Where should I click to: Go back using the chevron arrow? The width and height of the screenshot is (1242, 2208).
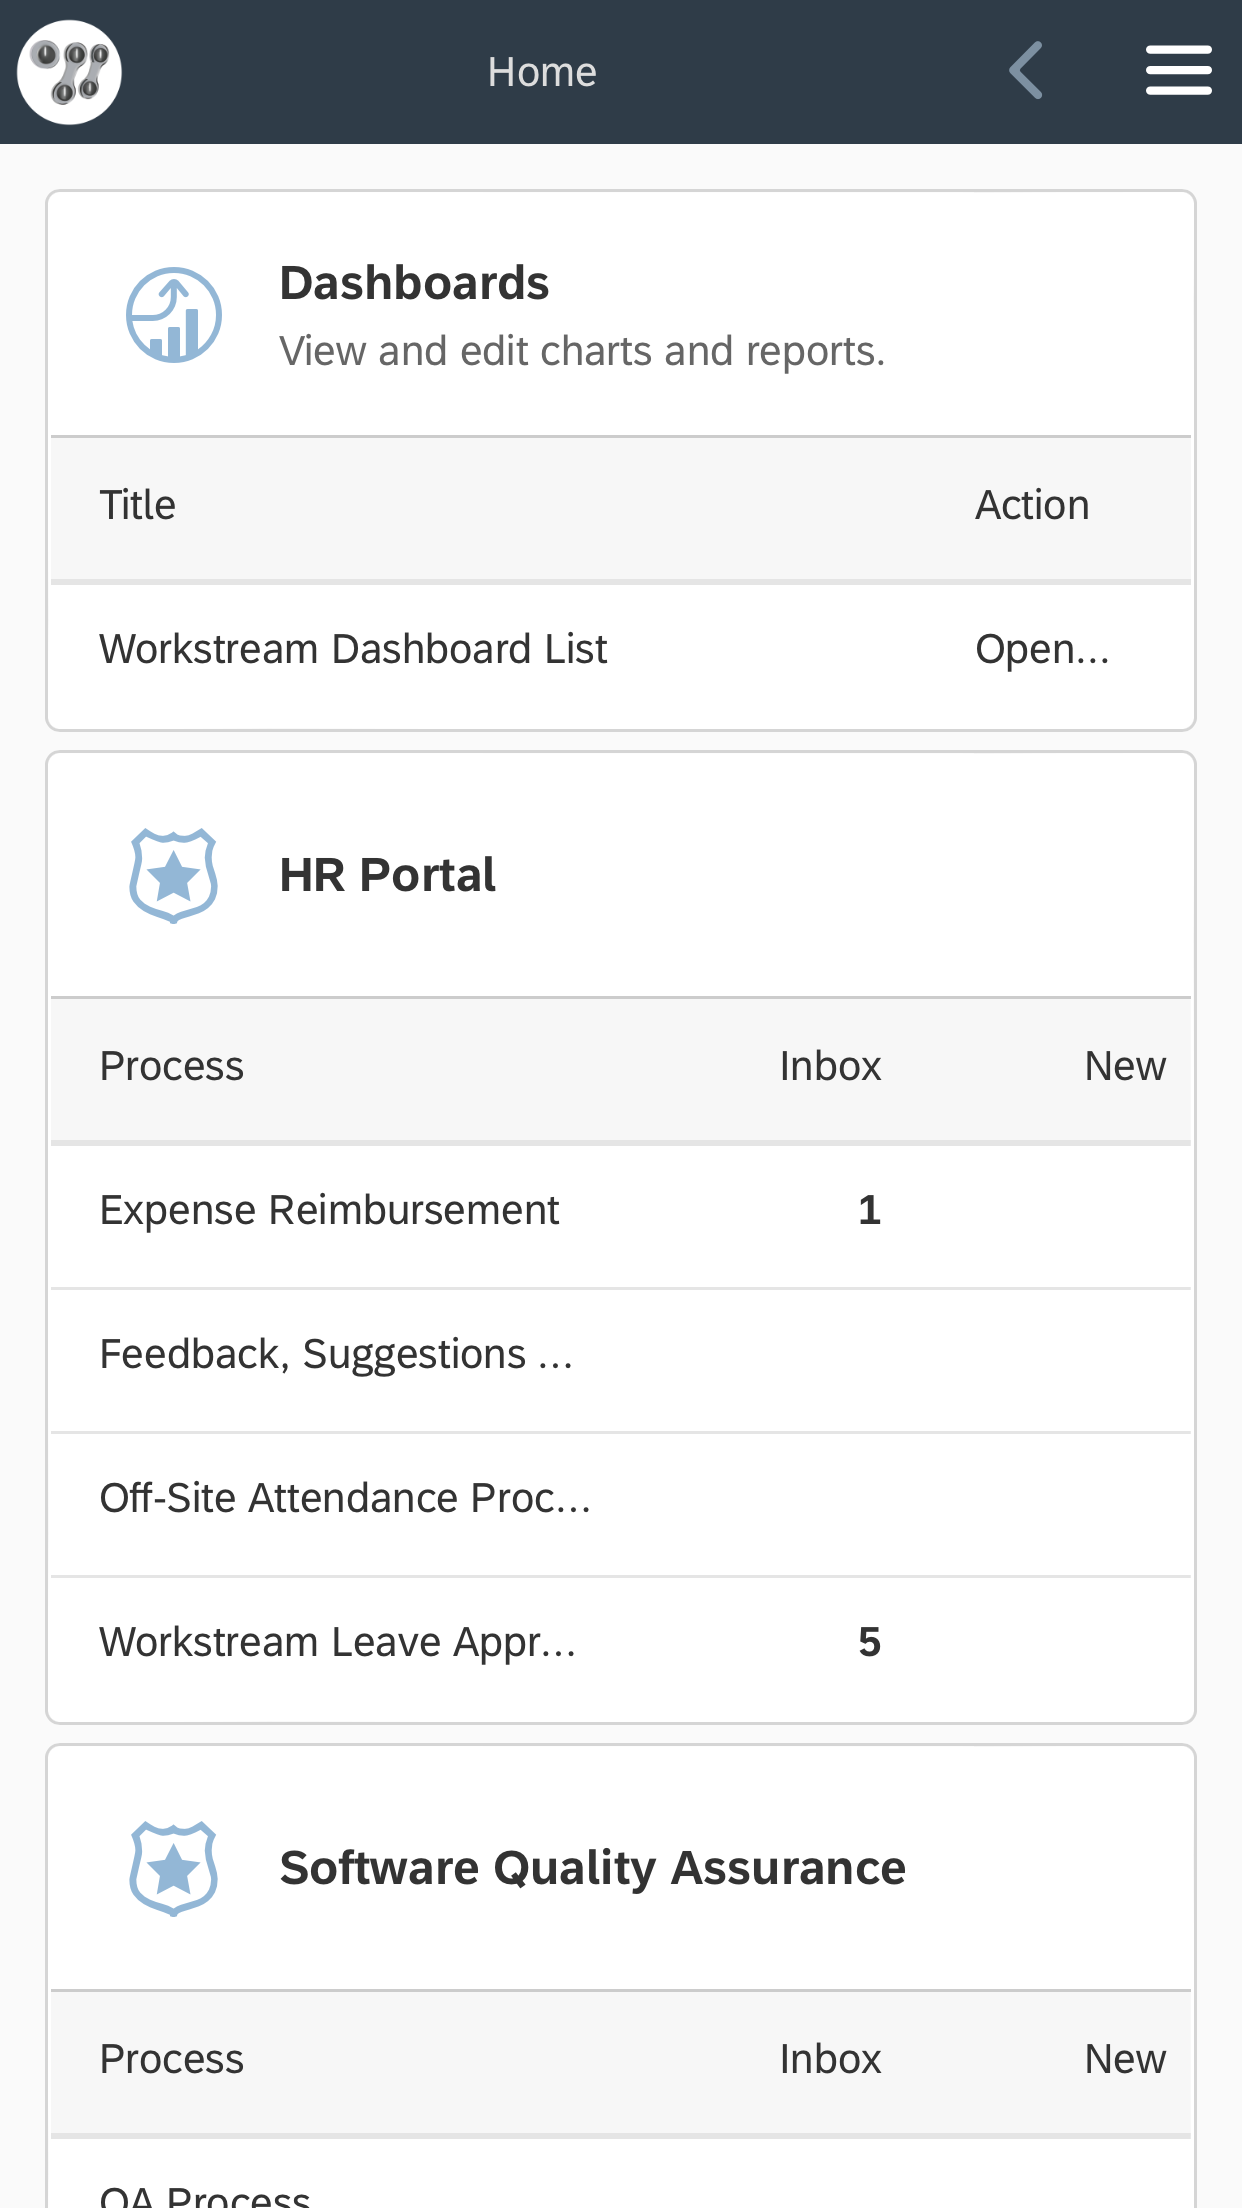[1026, 71]
